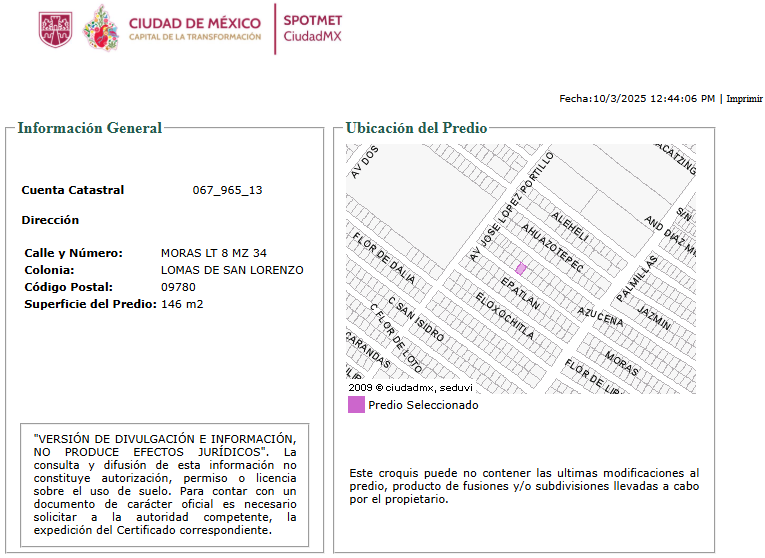This screenshot has height=558, width=765.
Task: Click the Calle y Número label
Action: coord(74,253)
